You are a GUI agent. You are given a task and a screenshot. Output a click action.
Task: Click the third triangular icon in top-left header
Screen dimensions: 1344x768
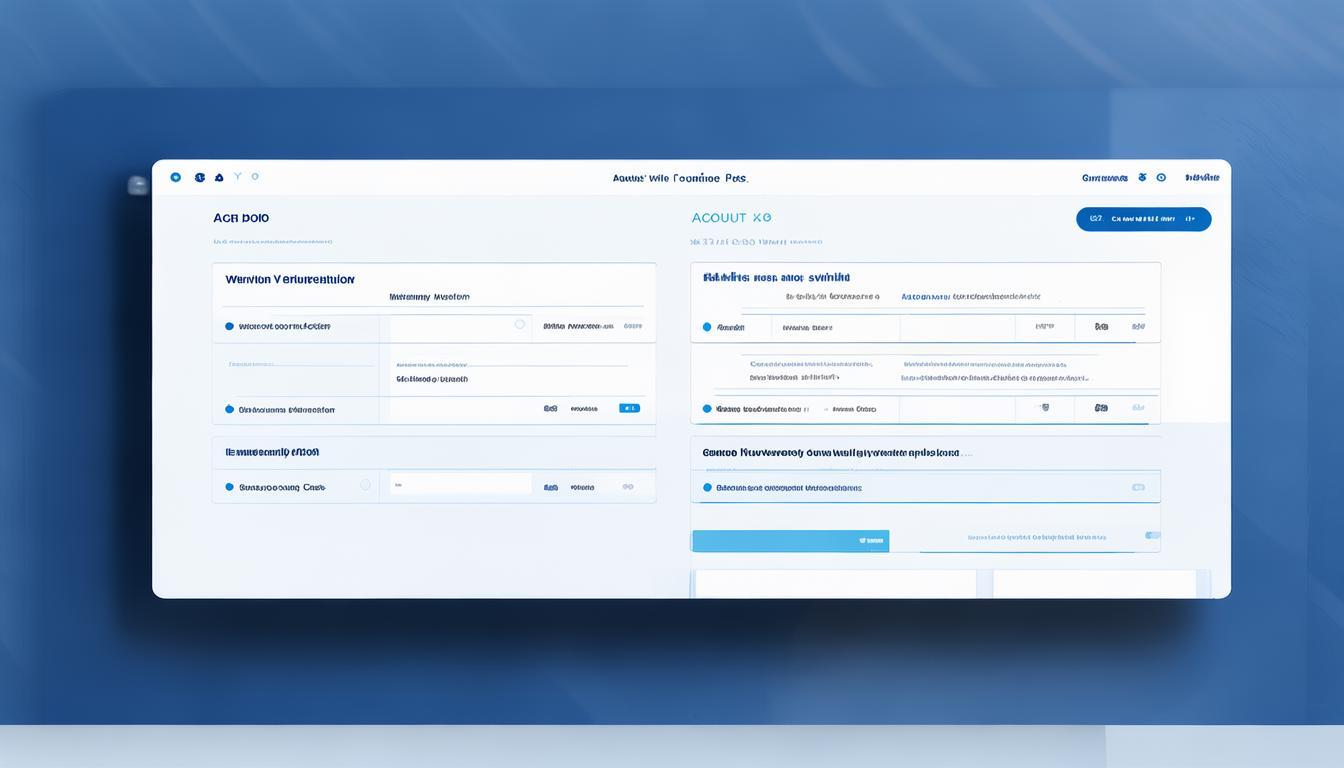pyautogui.click(x=219, y=177)
